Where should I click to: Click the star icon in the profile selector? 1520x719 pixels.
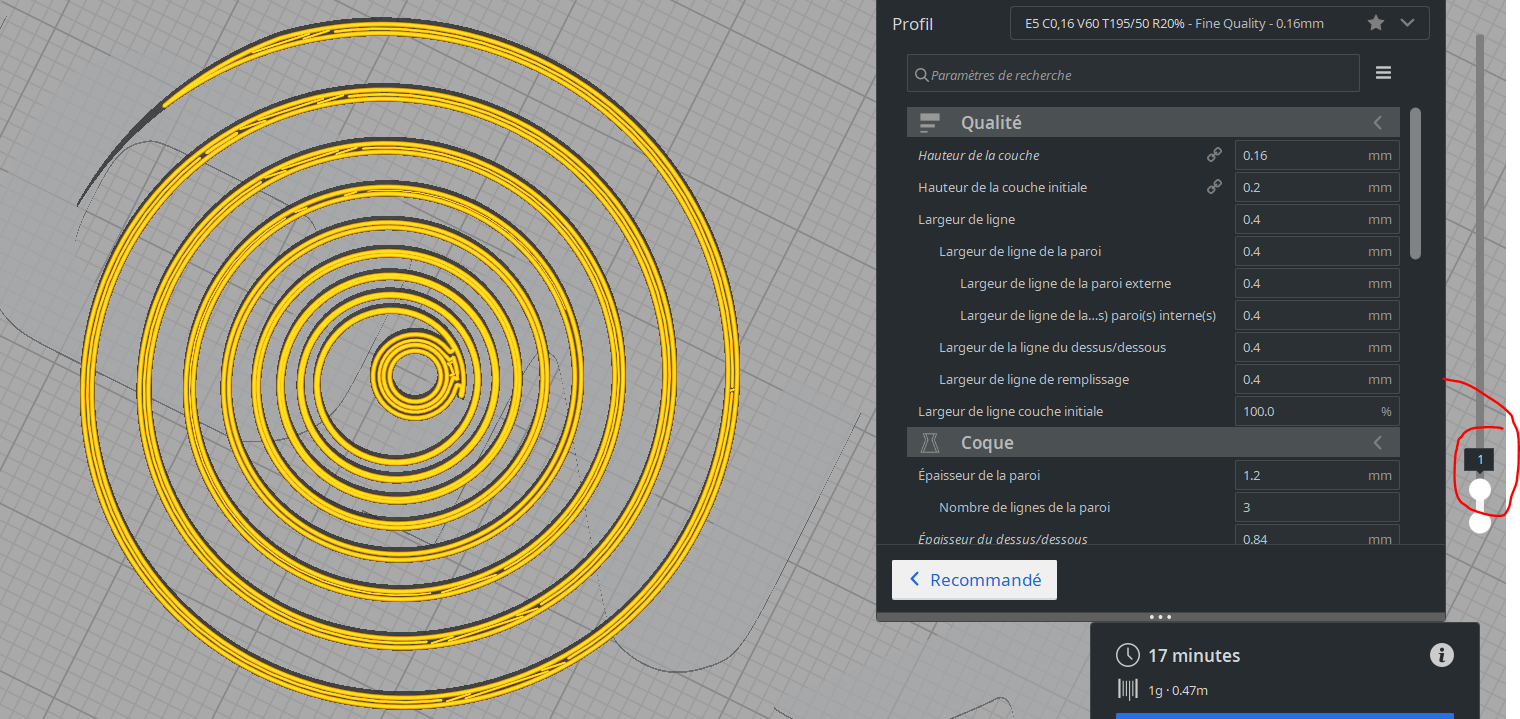click(1376, 22)
